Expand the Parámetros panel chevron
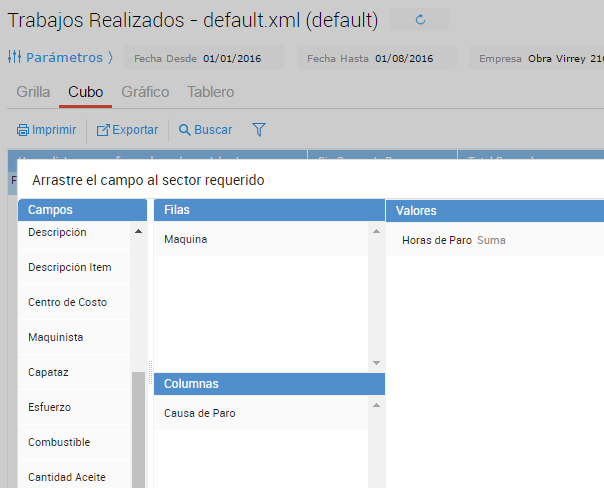This screenshot has width=604, height=488. [x=110, y=58]
